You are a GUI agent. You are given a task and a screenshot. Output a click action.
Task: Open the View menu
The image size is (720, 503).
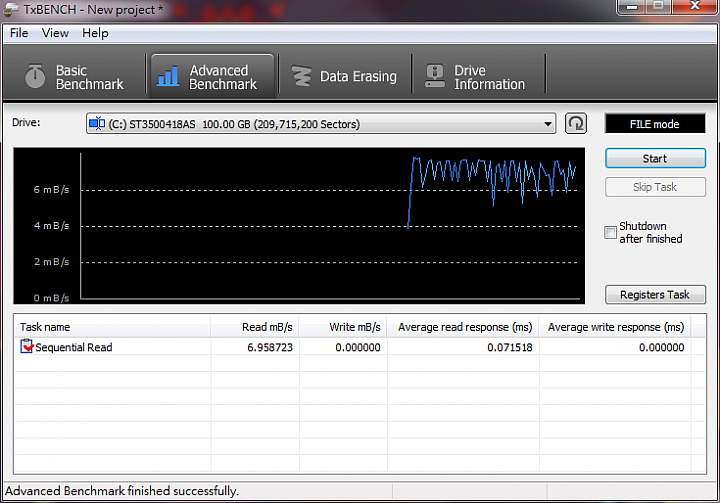tap(55, 33)
